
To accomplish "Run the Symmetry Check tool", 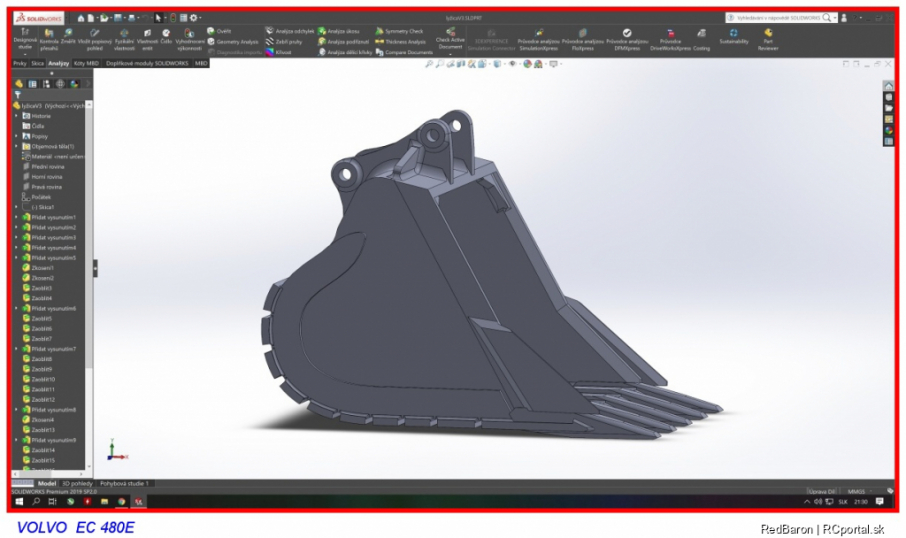I will 399,31.
